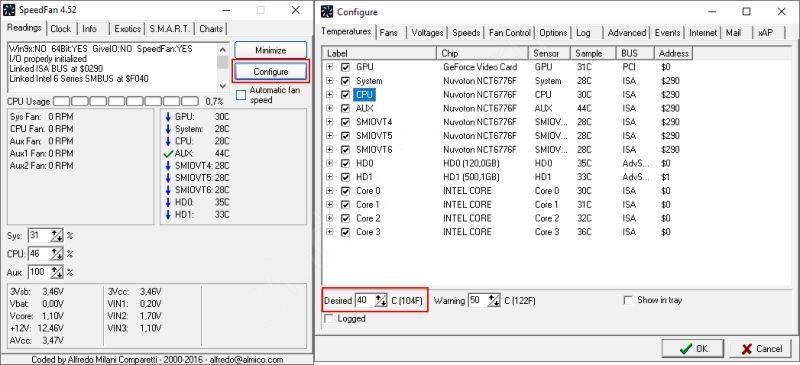The image size is (800, 365).
Task: Expand the HD1 tree row
Action: [x=330, y=177]
